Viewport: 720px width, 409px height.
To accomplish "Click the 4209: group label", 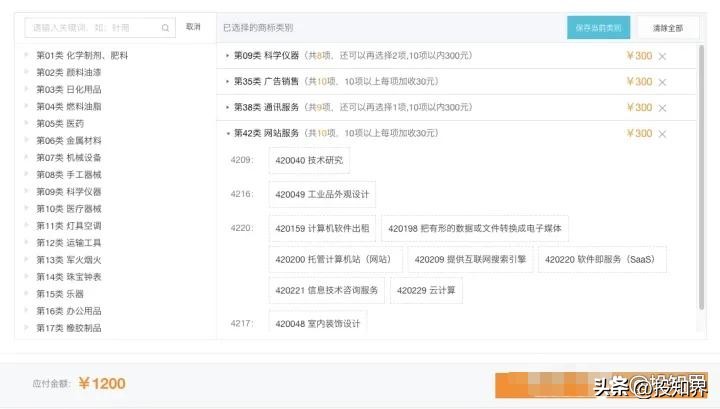I will 242,160.
